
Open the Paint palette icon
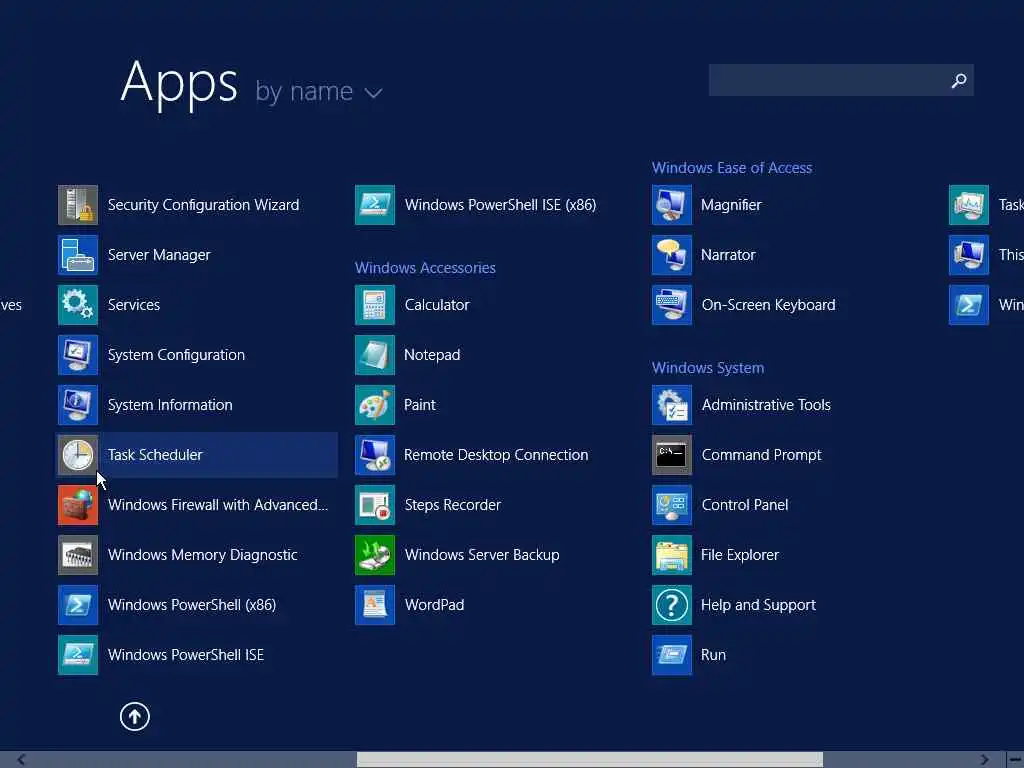click(375, 405)
